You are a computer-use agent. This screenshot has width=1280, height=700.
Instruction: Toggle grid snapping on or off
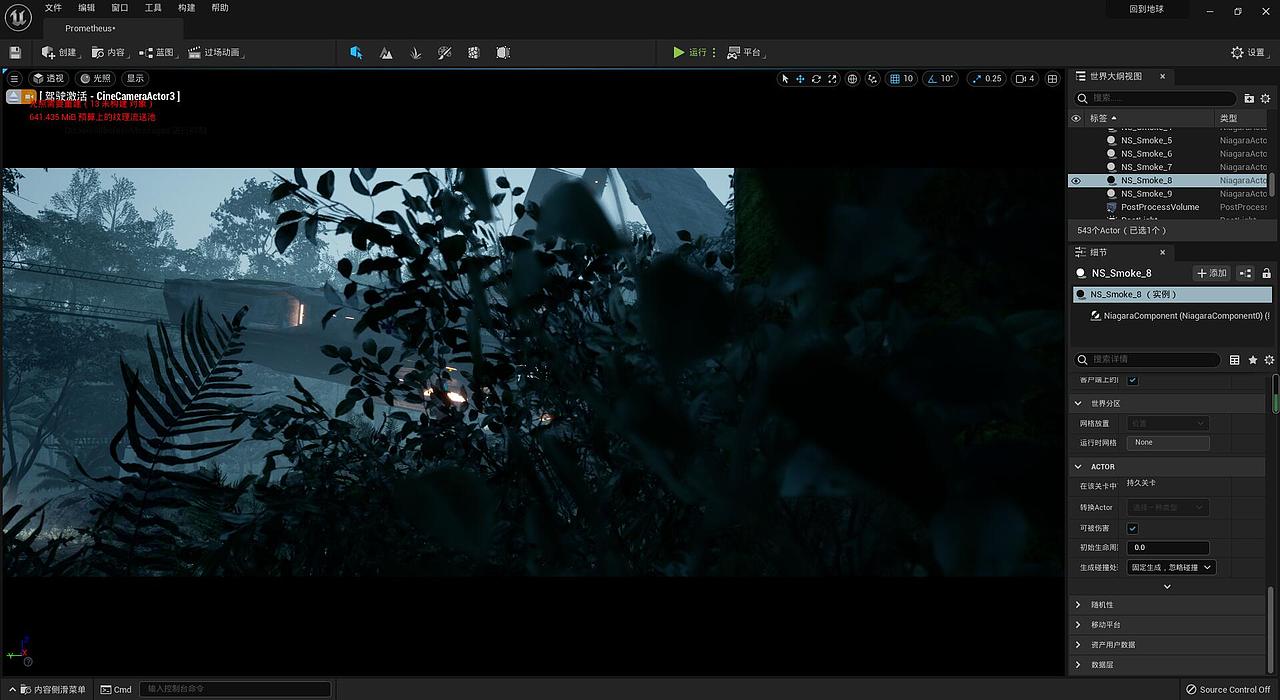coord(896,79)
